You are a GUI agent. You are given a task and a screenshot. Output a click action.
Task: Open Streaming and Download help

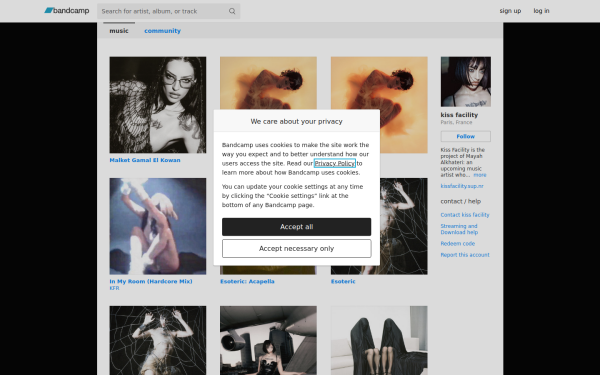tap(459, 229)
